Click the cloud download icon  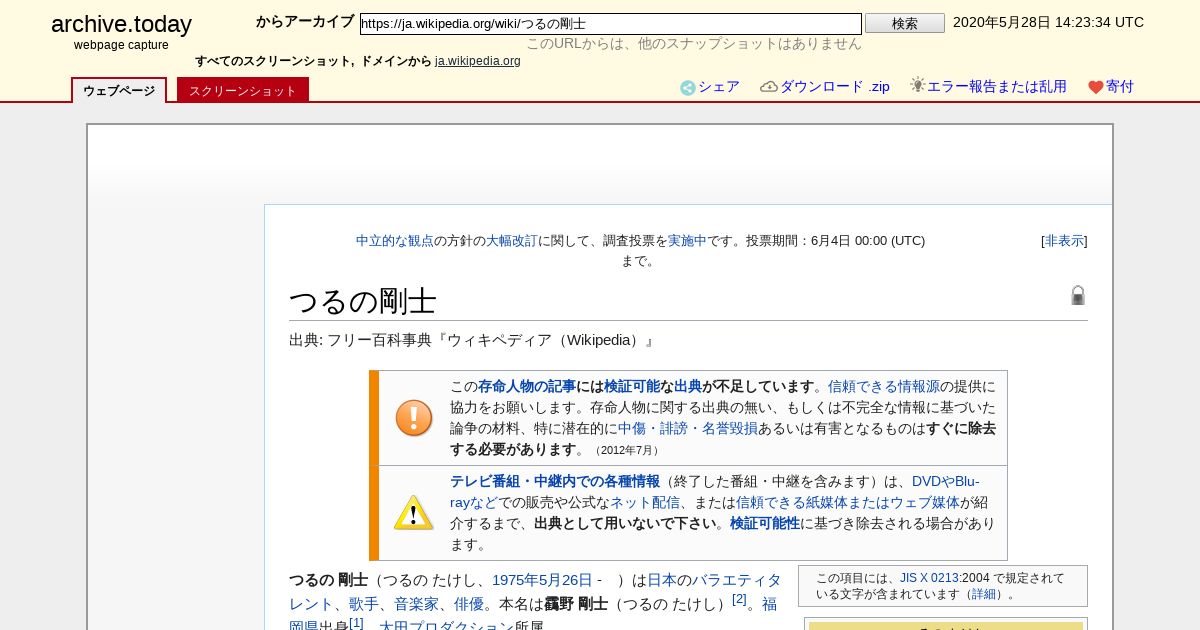click(769, 87)
